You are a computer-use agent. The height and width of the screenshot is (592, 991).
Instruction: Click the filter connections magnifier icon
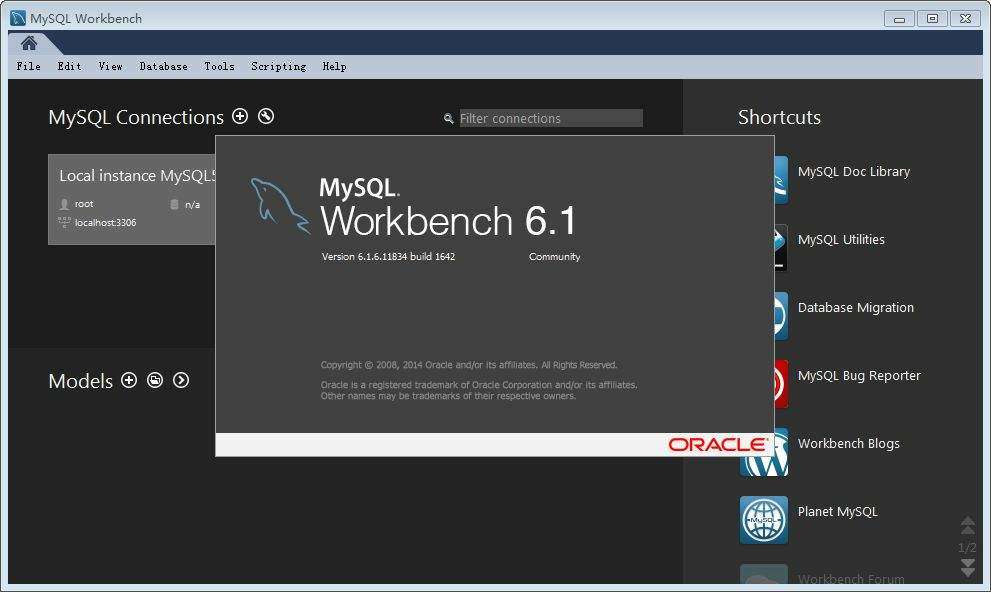pos(449,118)
